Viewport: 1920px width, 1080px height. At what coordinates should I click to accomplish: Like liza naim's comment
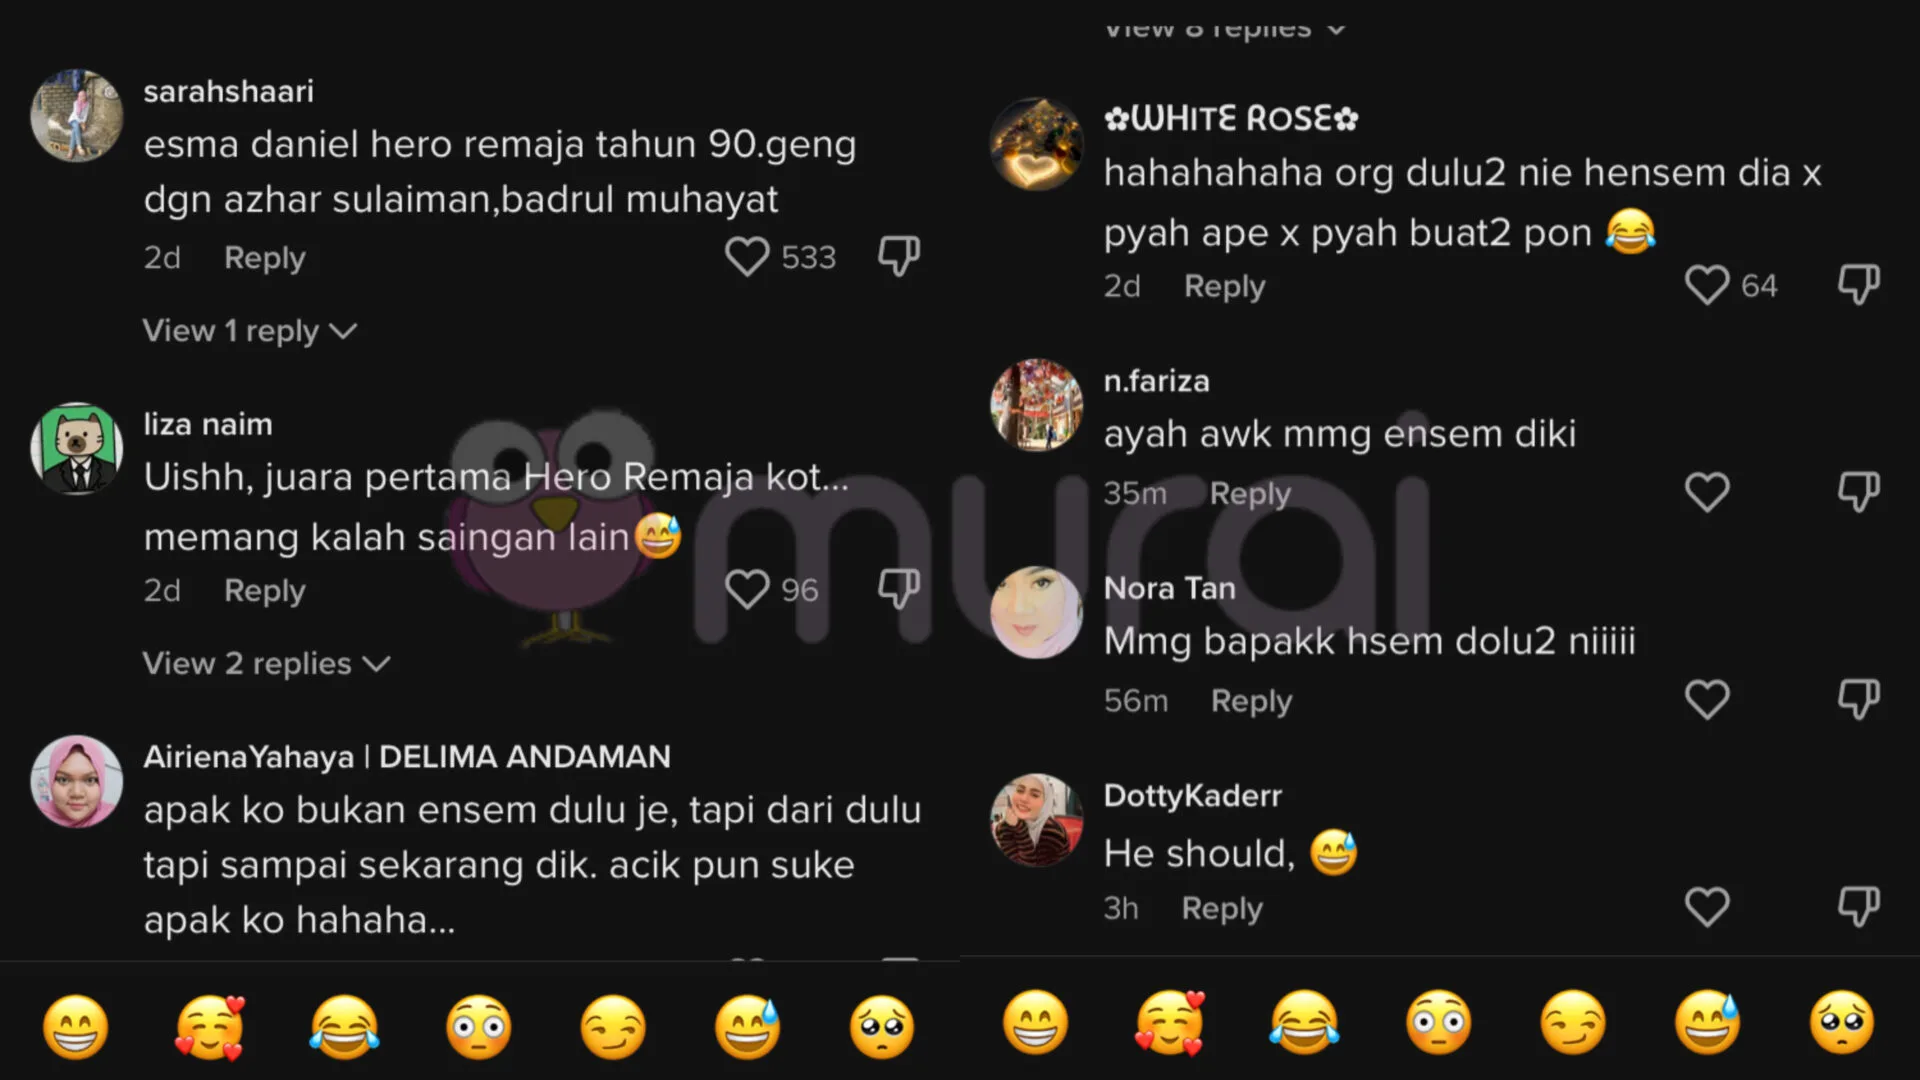(747, 590)
